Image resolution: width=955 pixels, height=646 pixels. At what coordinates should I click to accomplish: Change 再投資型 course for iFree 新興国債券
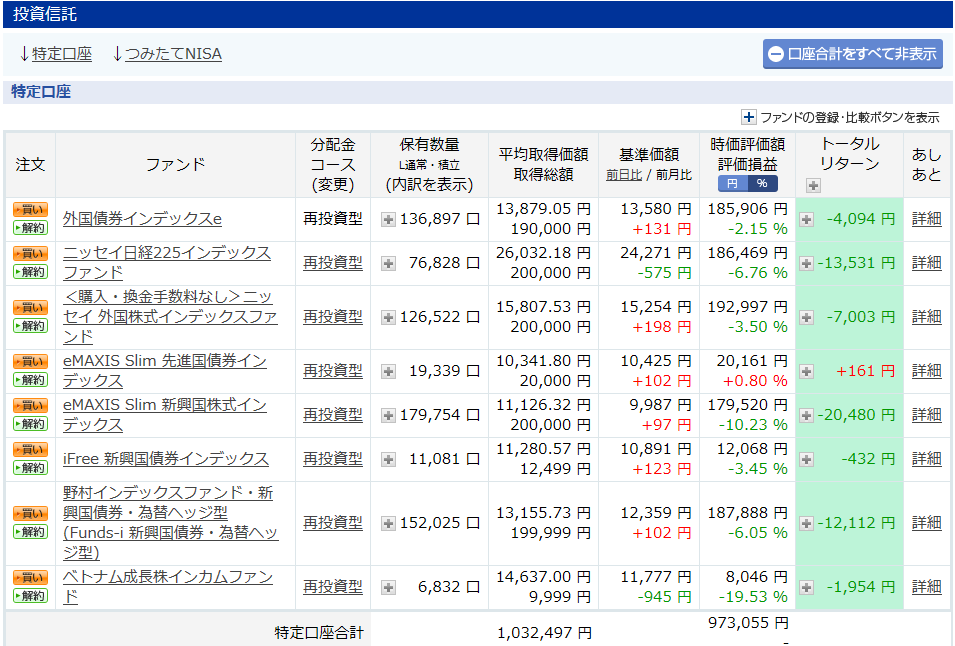click(x=333, y=459)
